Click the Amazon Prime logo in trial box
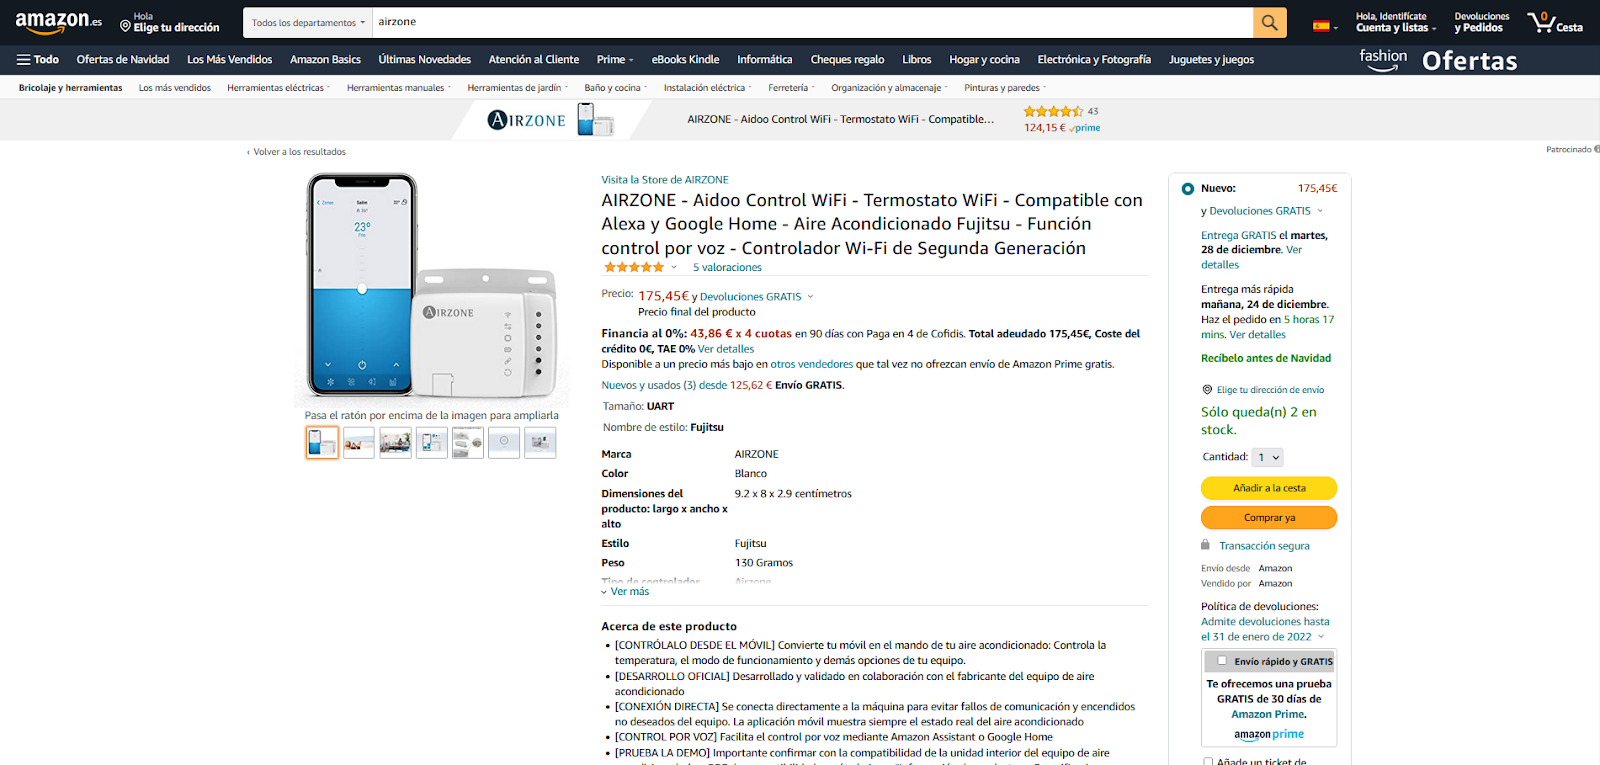This screenshot has width=1600, height=765. pos(1269,734)
